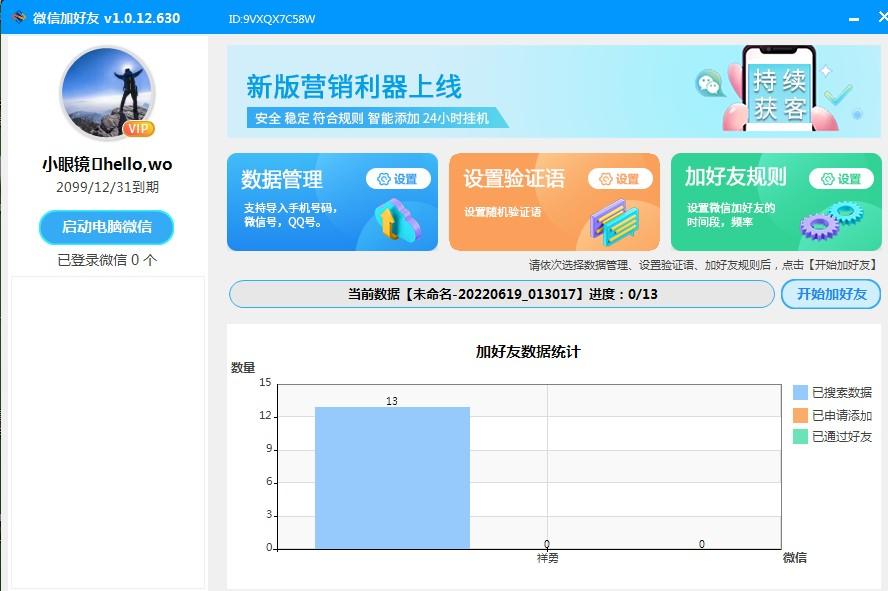Screen dimensions: 888x591
Task: Click the 已通过好友 legend label
Action: [842, 436]
